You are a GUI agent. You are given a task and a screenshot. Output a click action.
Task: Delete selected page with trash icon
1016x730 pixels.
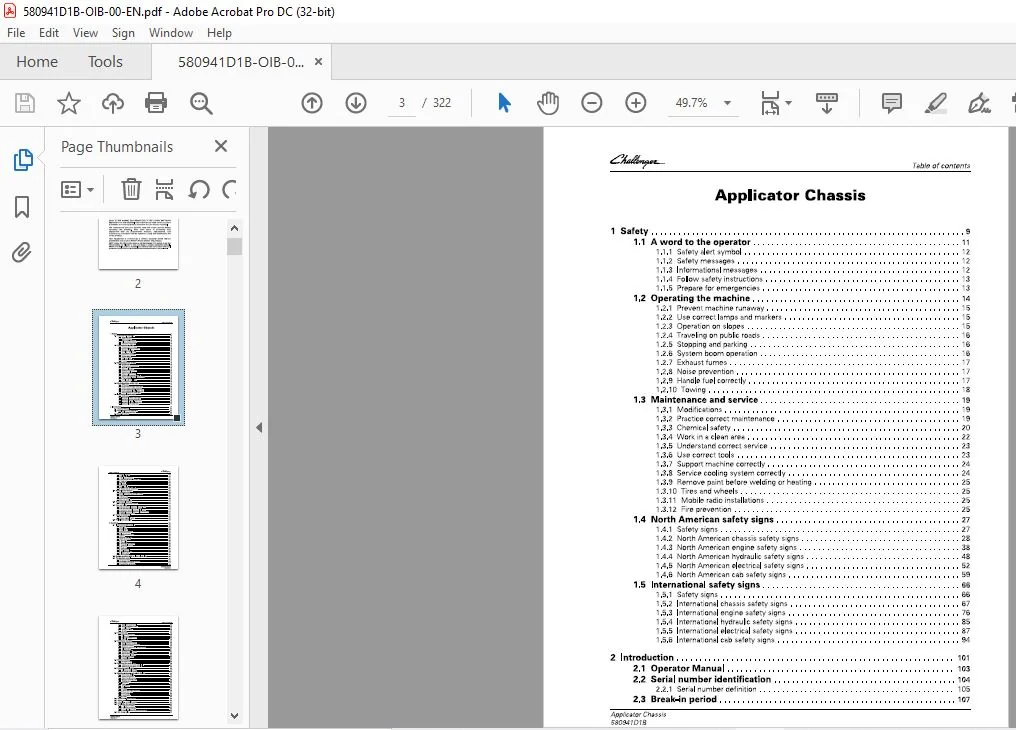pyautogui.click(x=131, y=190)
